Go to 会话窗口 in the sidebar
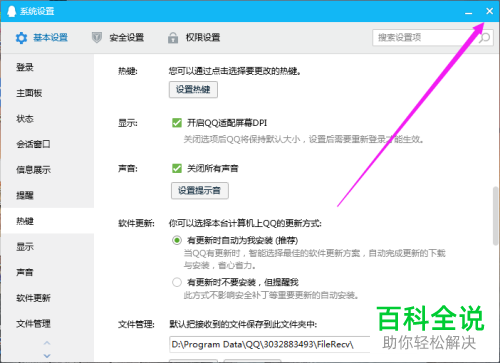This screenshot has width=500, height=363. tap(48, 144)
